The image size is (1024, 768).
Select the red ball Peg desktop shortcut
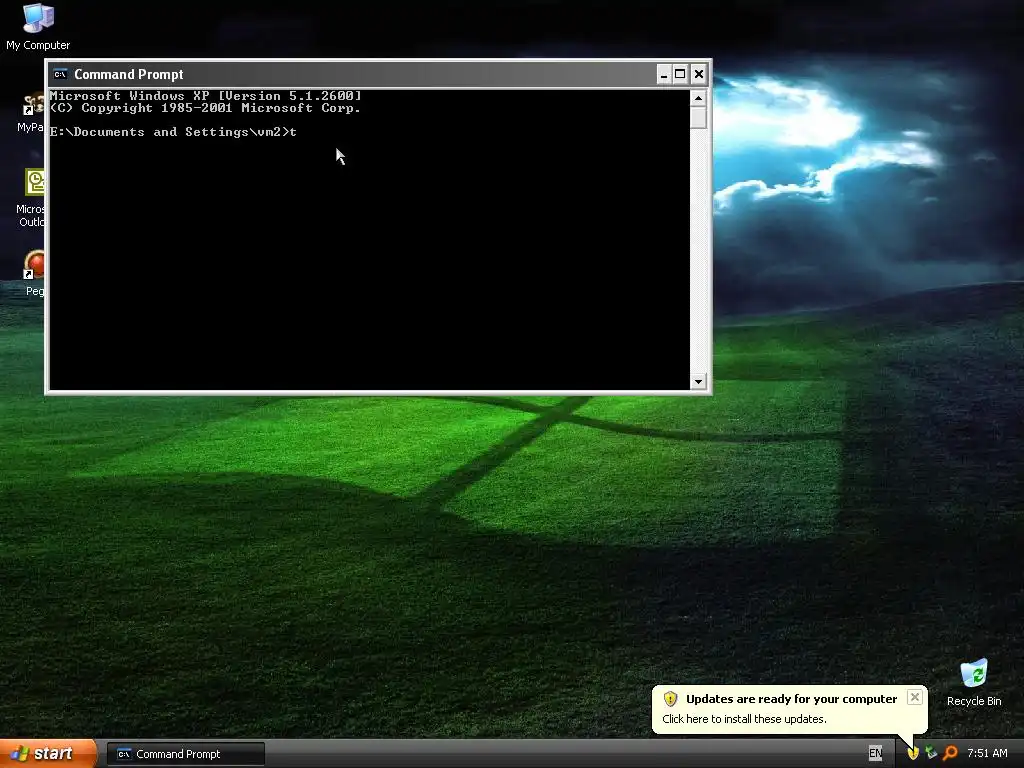tap(34, 273)
